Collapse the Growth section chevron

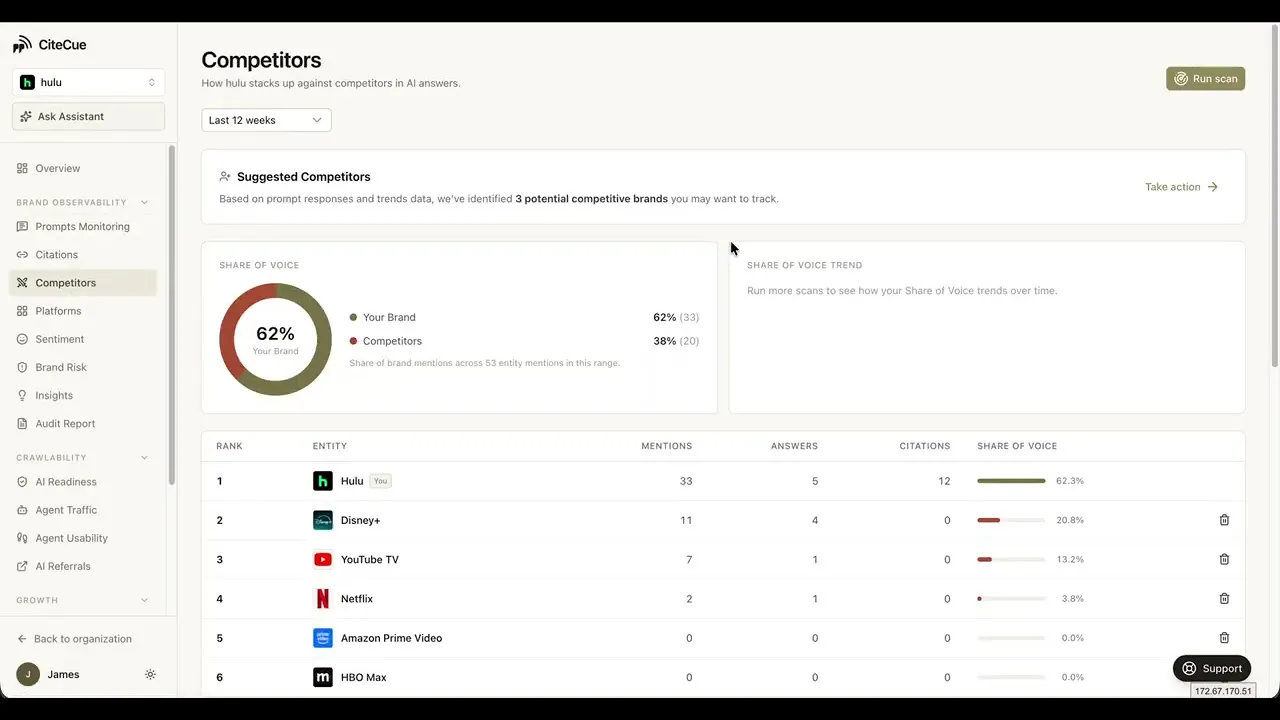pos(145,600)
